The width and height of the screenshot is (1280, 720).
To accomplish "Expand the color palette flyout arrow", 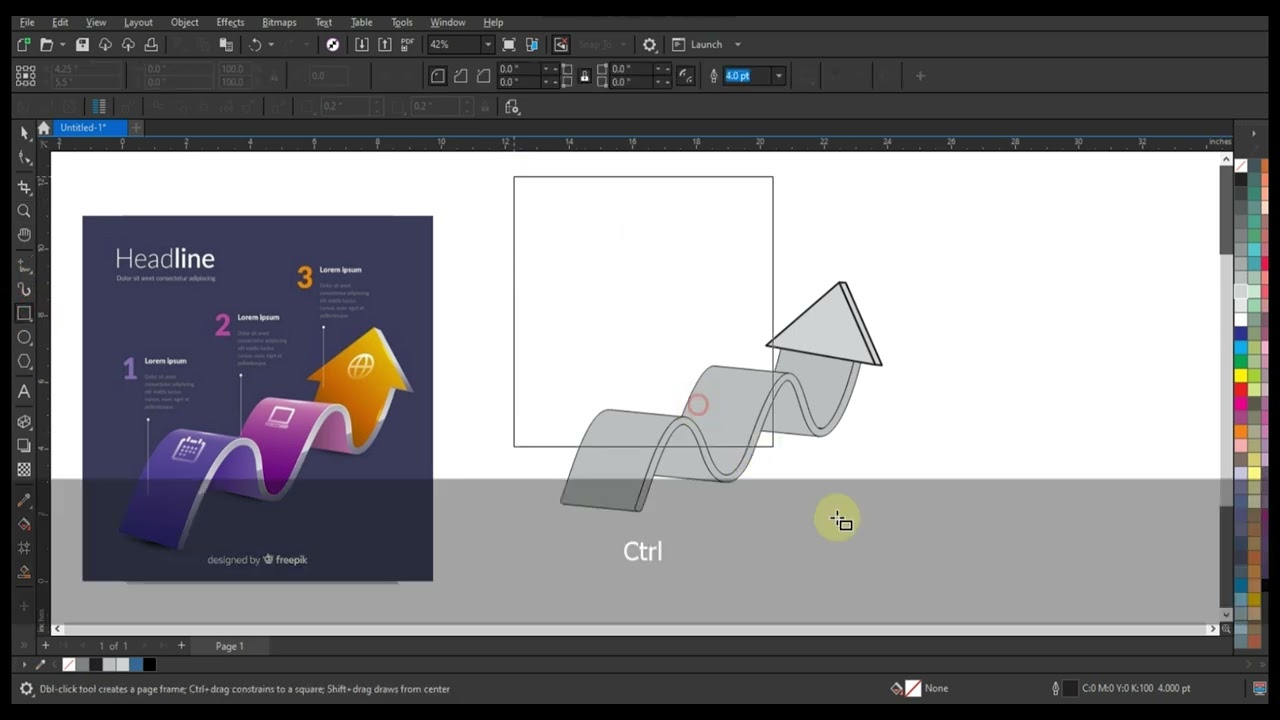I will tap(1254, 133).
